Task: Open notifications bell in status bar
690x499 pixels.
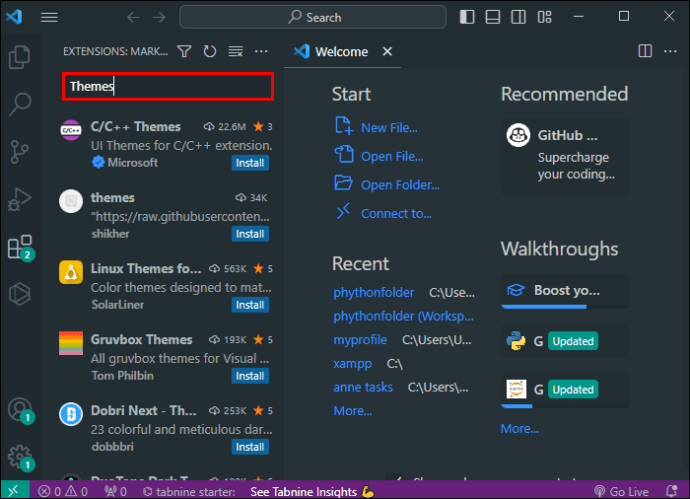Action: [x=672, y=491]
